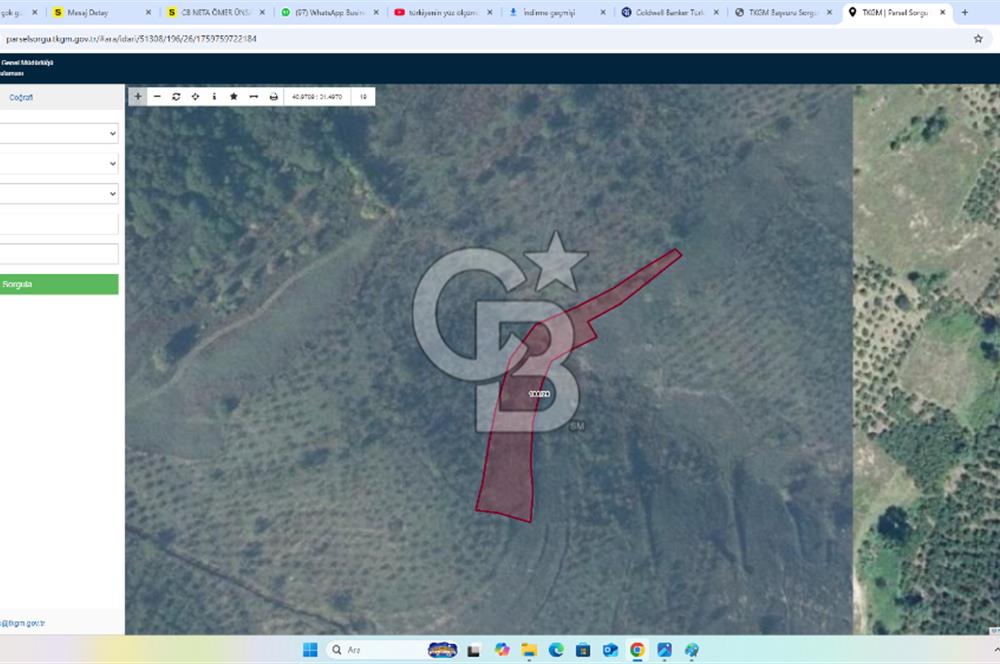Click the tkgm.gov.tr email link
Screen dimensions: 1000x664
pyautogui.click(x=23, y=623)
